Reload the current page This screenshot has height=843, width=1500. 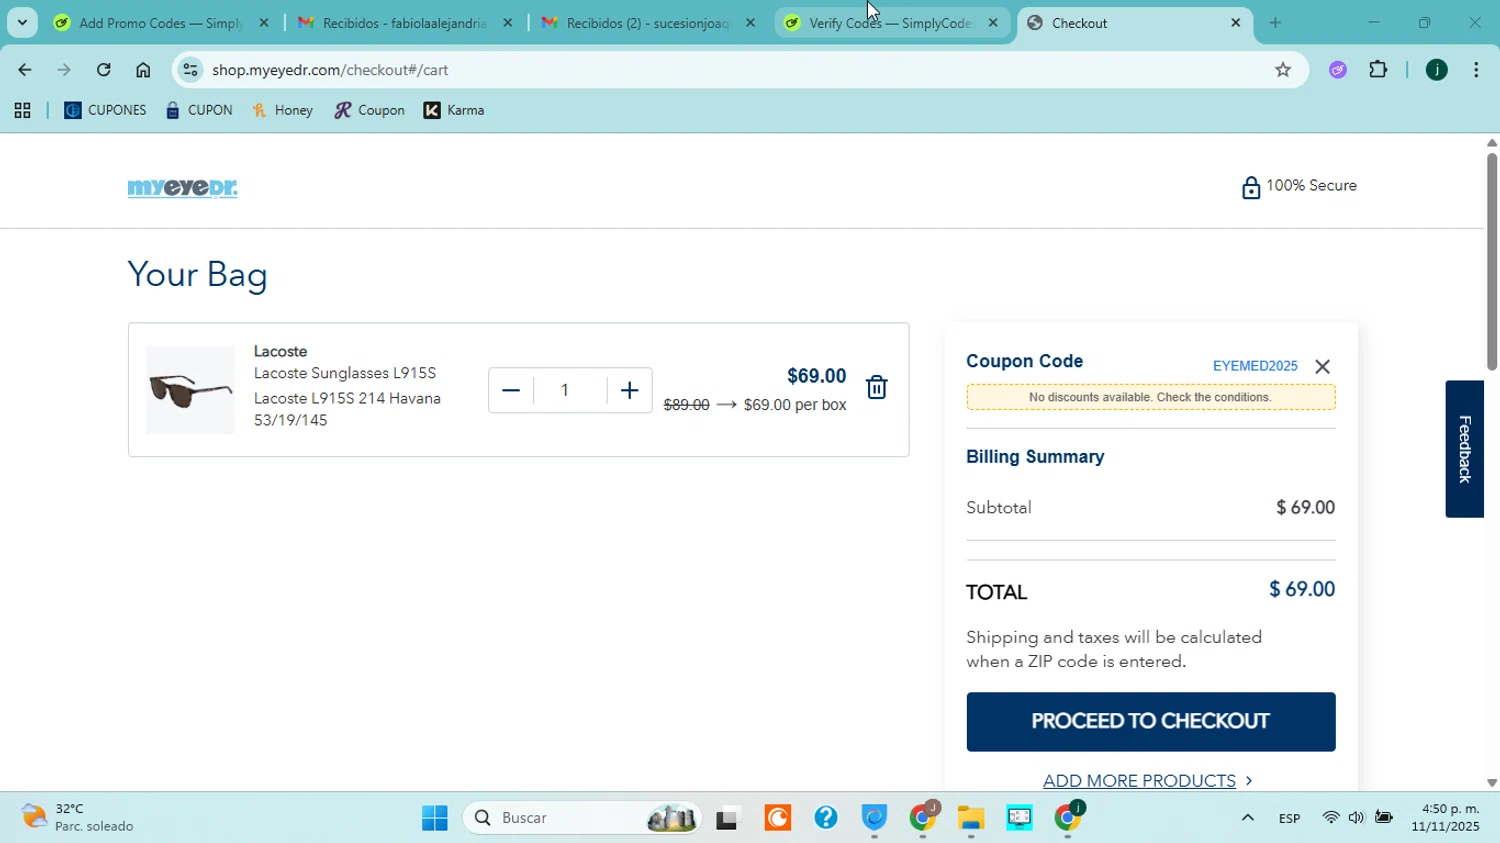[x=104, y=70]
